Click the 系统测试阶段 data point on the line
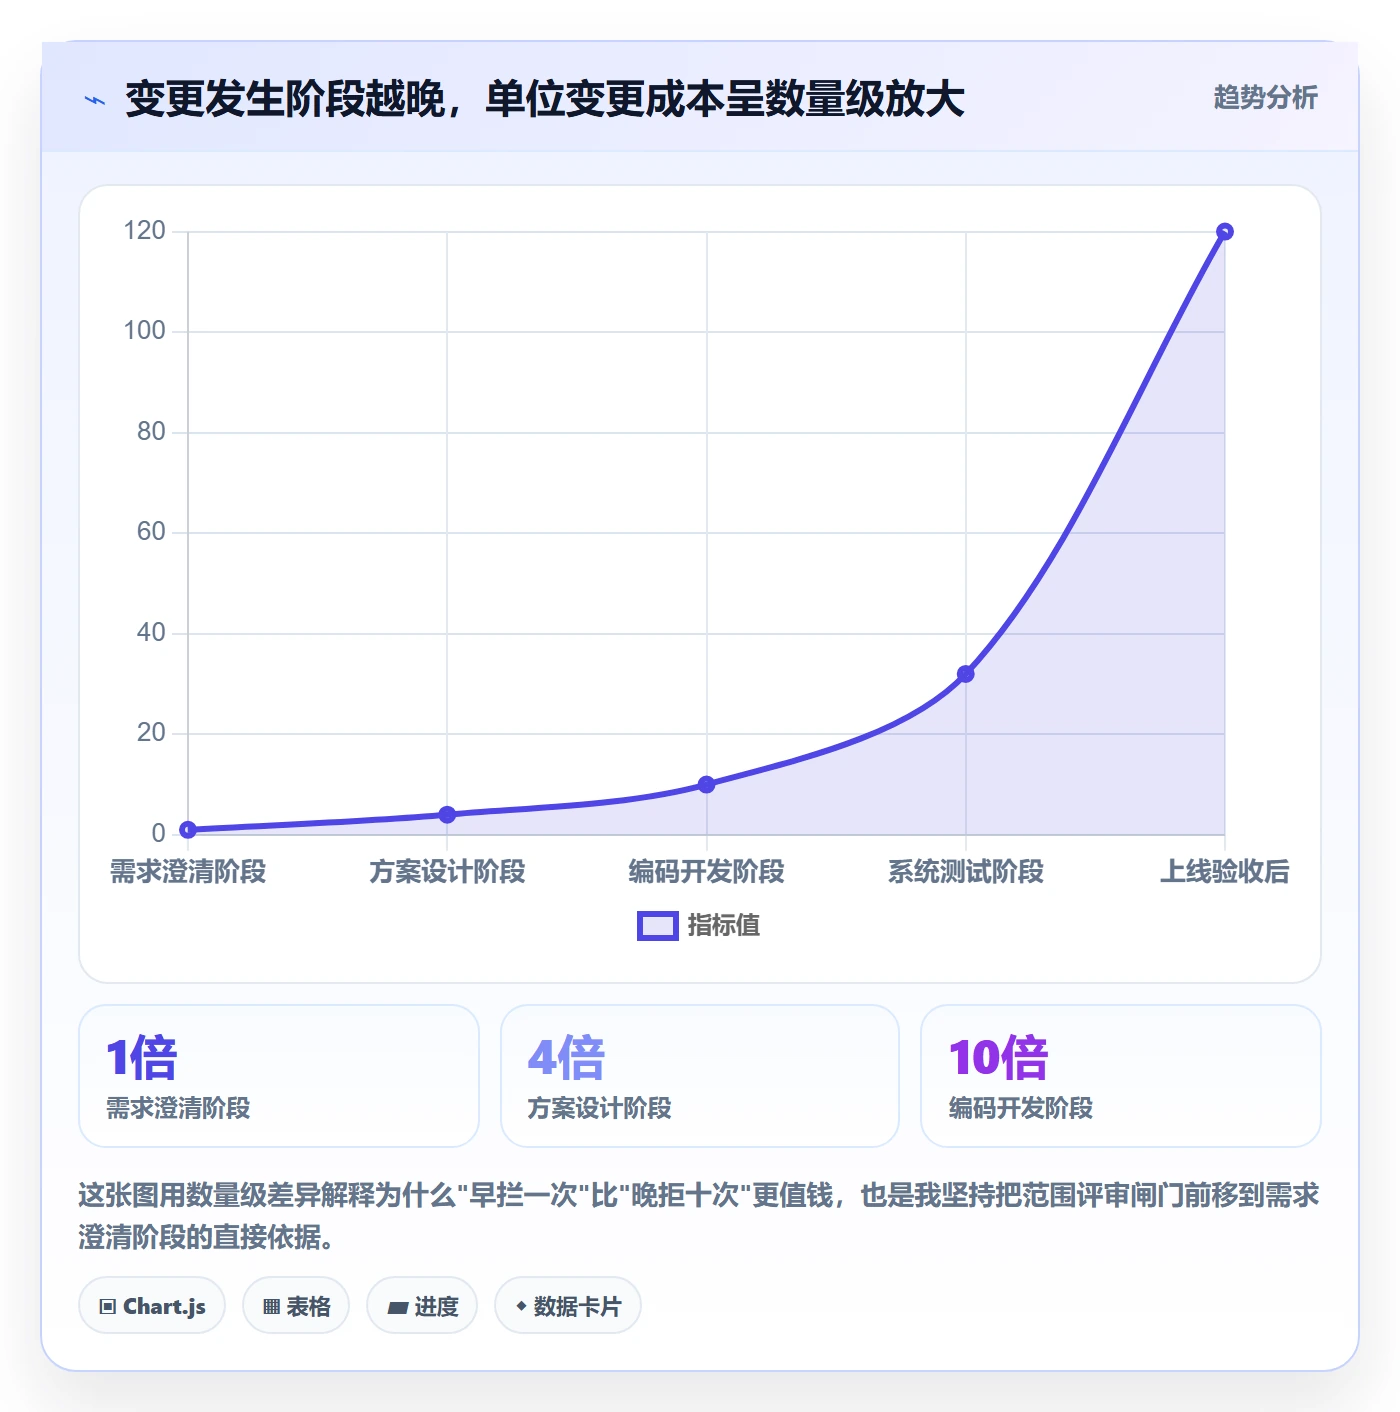This screenshot has height=1412, width=1400. pos(965,674)
